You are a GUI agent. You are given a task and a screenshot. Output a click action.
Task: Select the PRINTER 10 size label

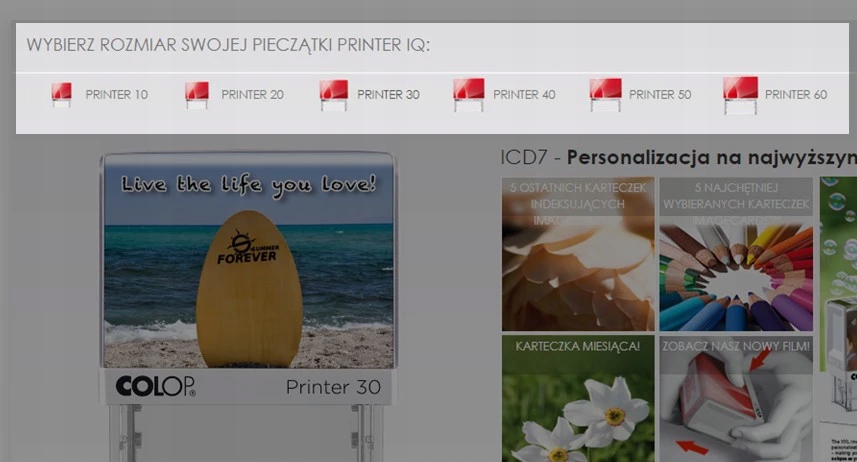point(116,95)
